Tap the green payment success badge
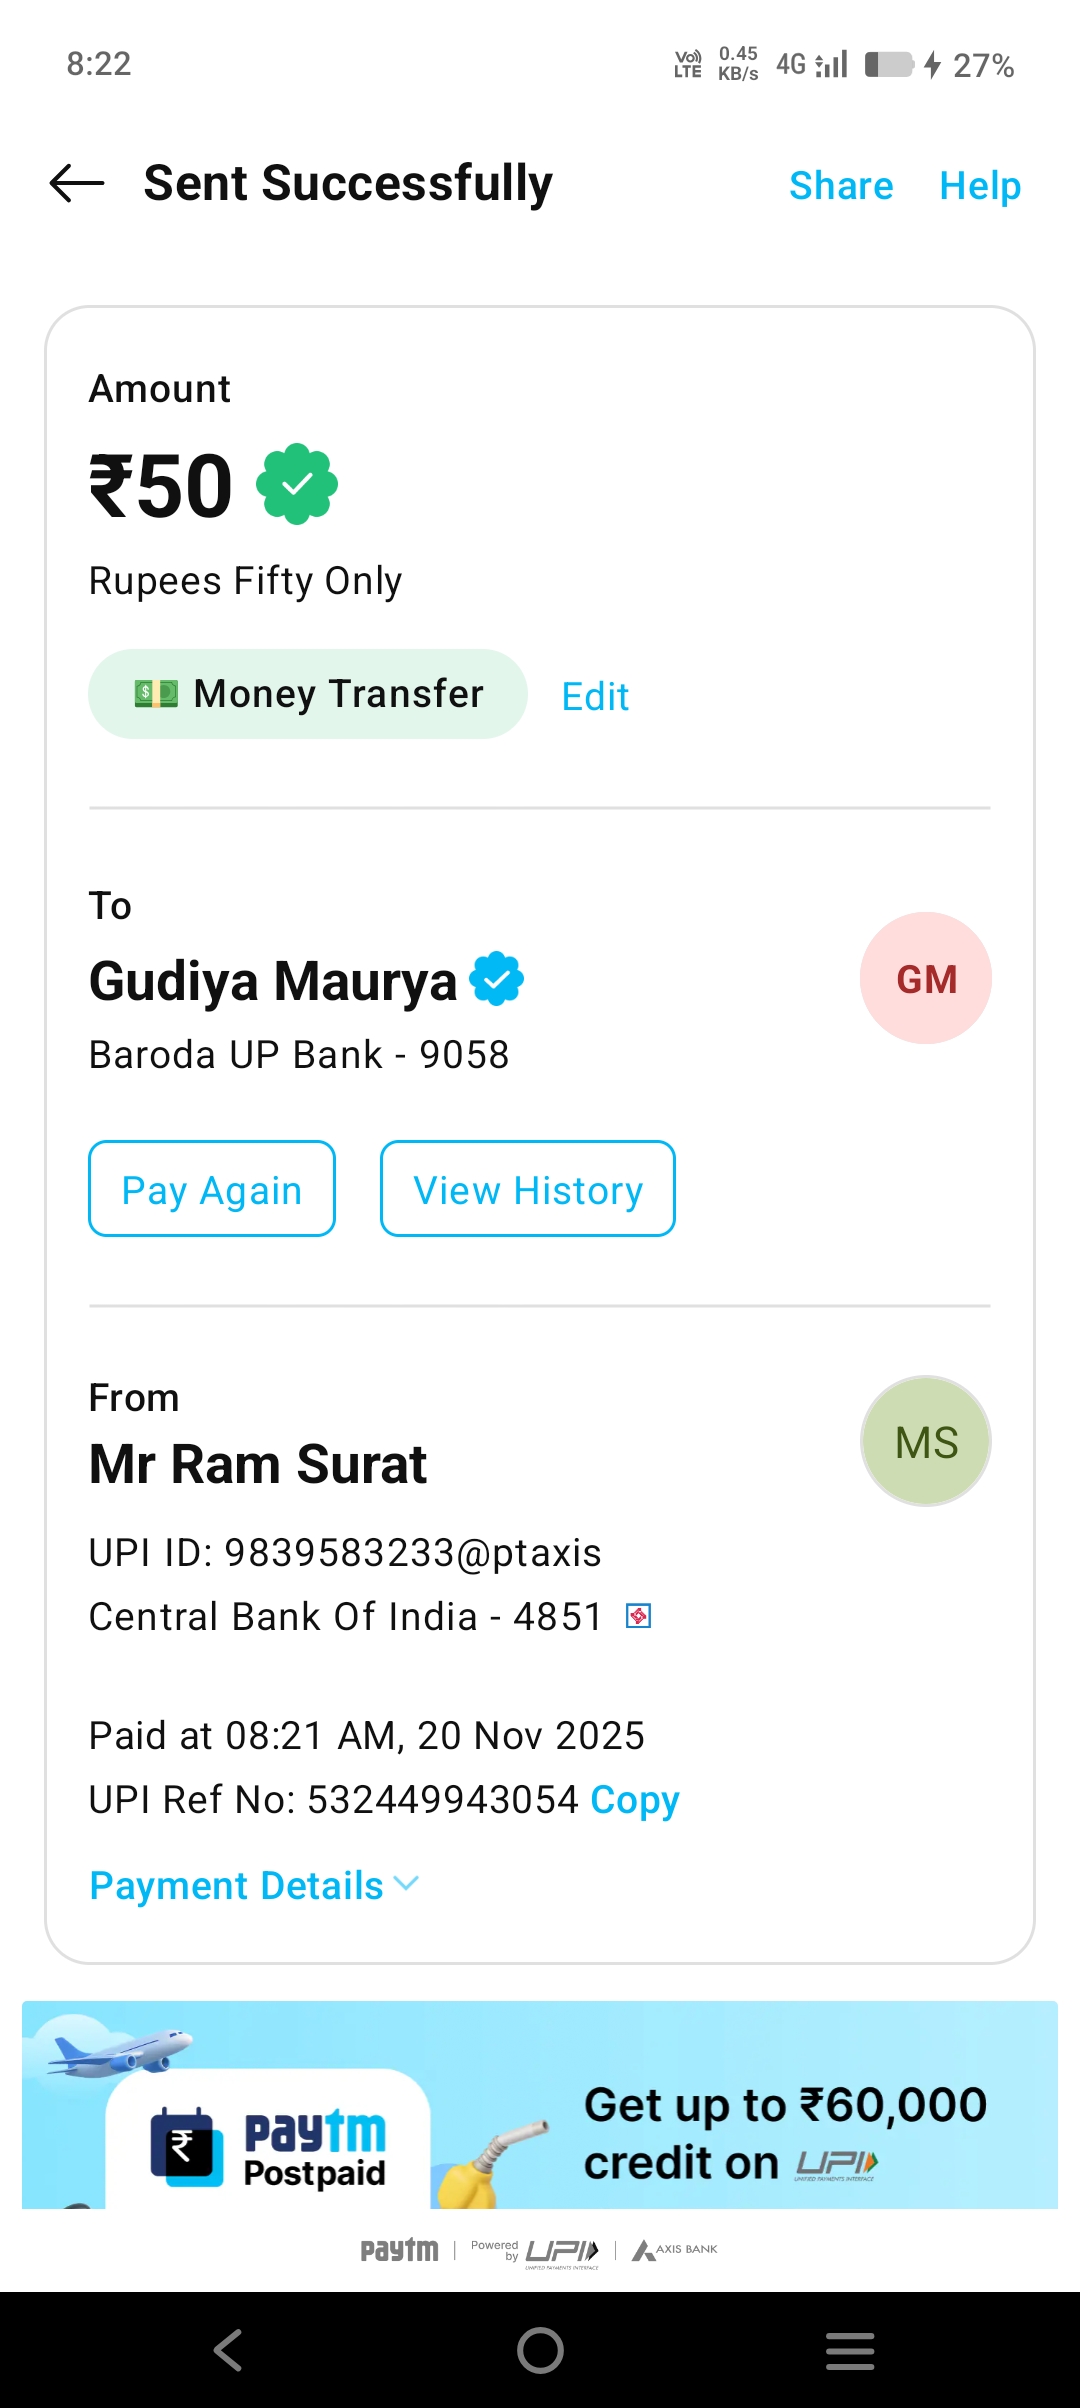 tap(297, 485)
